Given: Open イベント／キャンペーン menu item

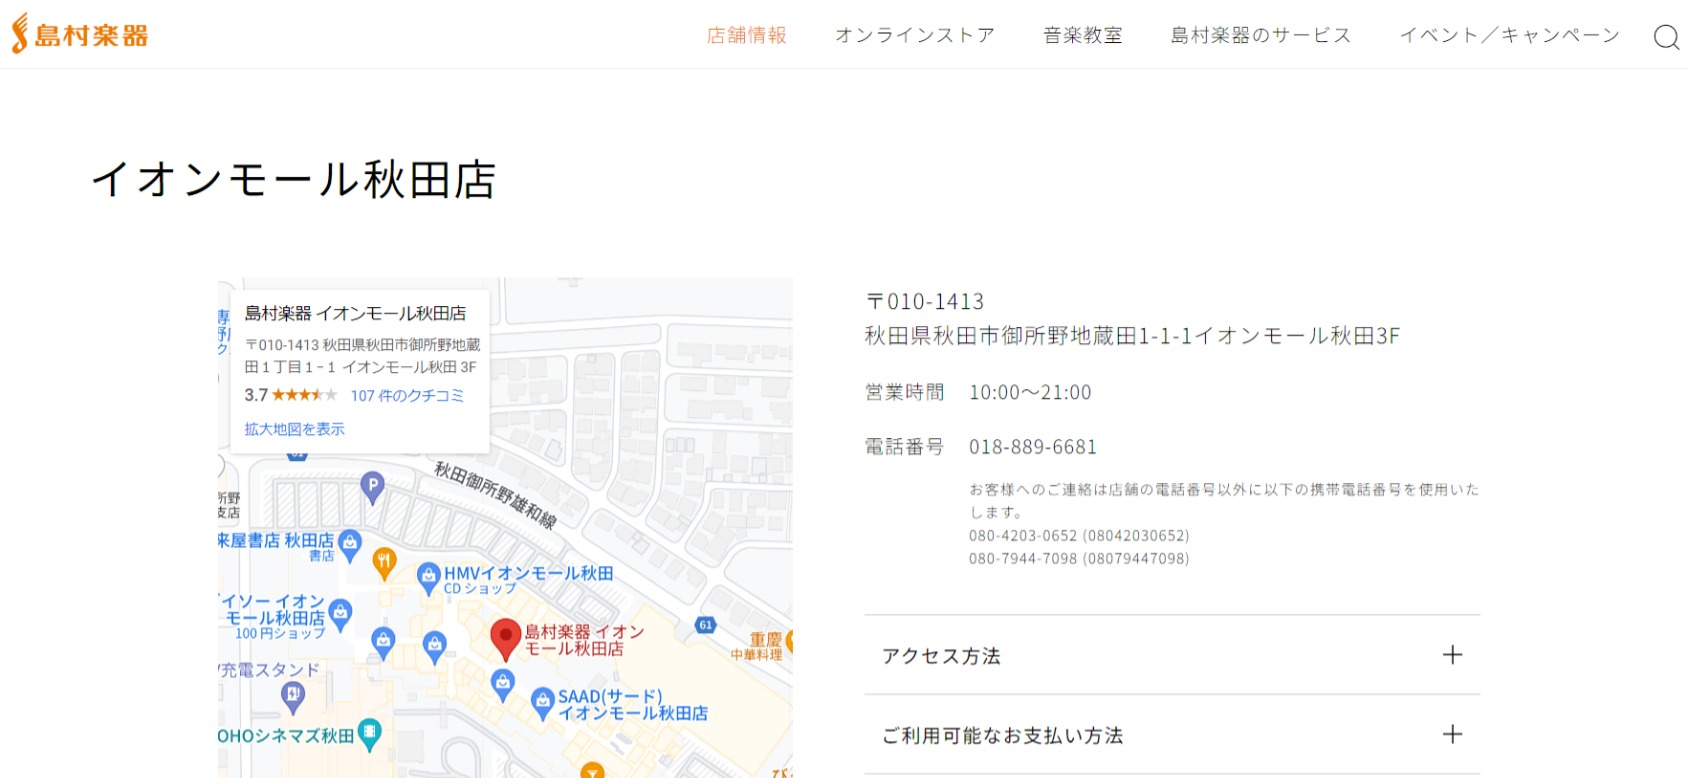Looking at the screenshot, I should pos(1509,35).
